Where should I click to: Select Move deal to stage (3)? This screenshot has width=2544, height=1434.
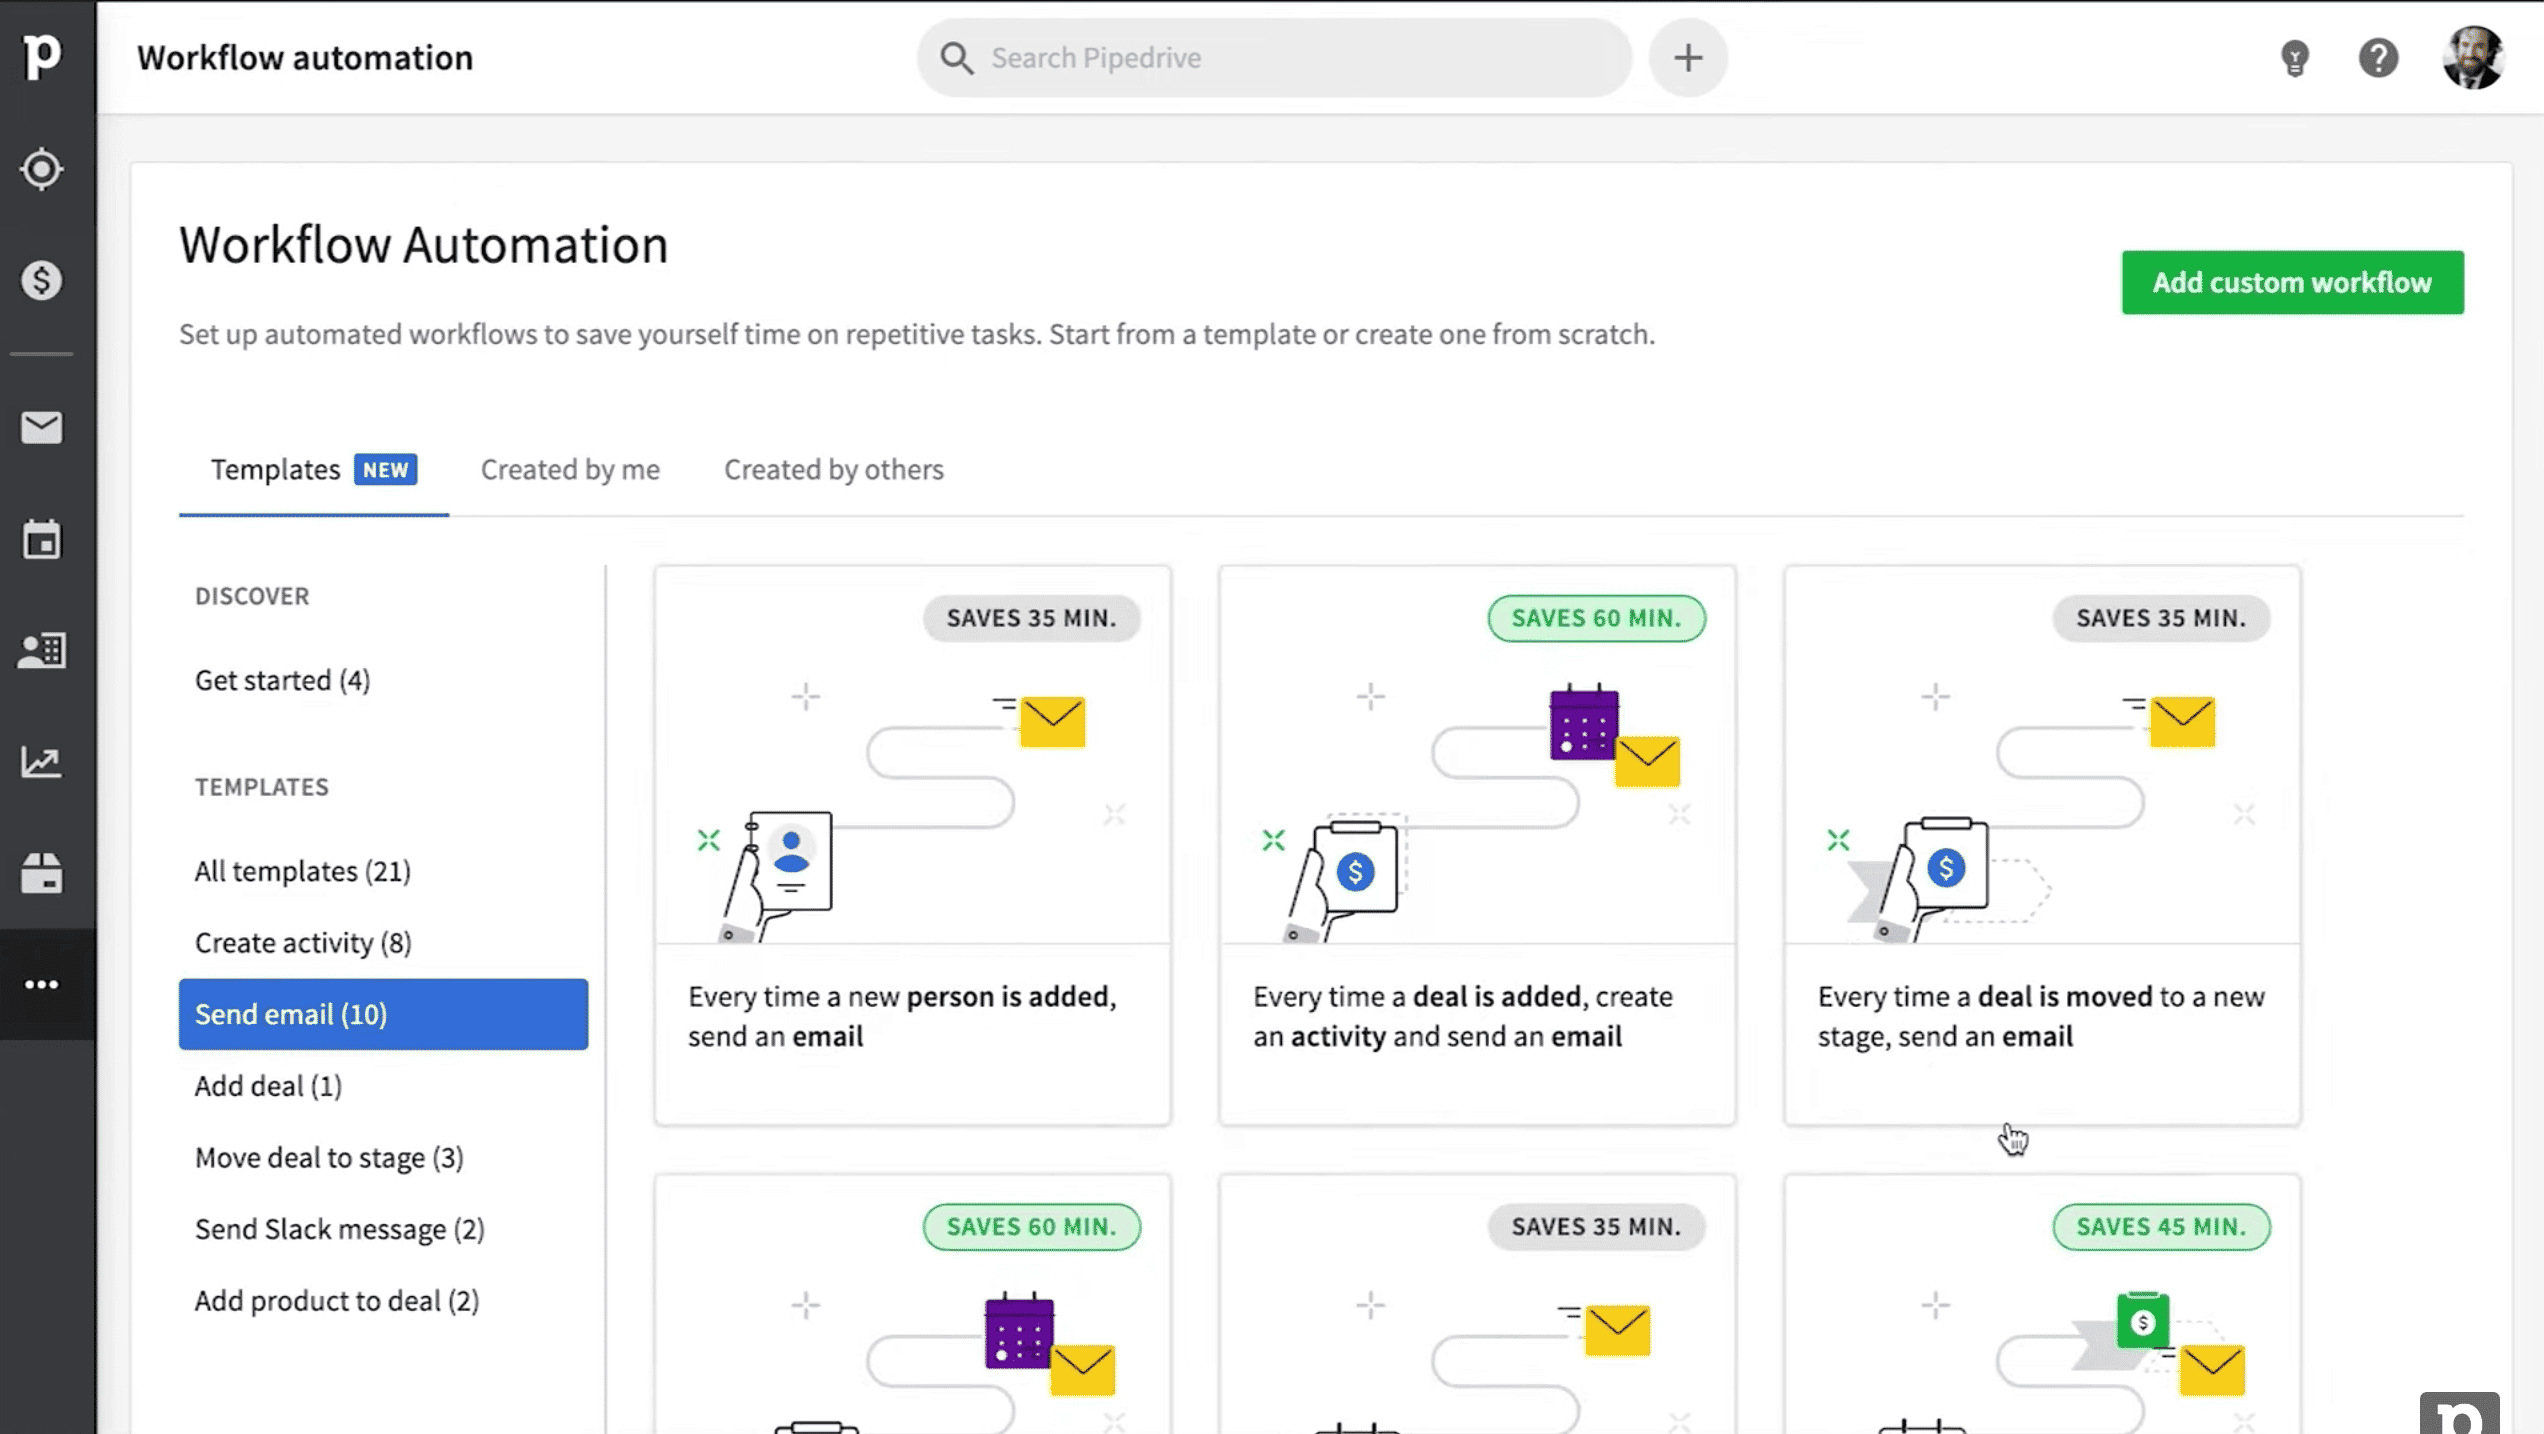[x=329, y=1158]
